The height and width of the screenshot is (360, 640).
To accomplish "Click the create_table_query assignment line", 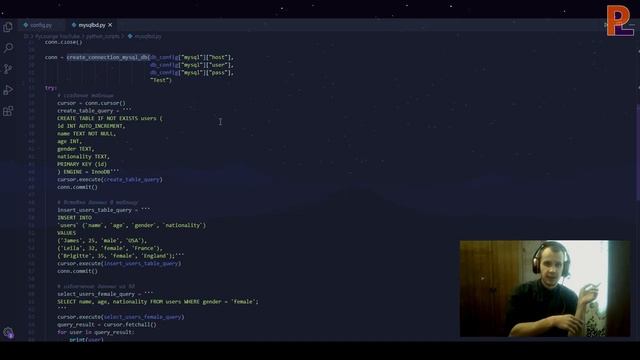I will coord(94,111).
